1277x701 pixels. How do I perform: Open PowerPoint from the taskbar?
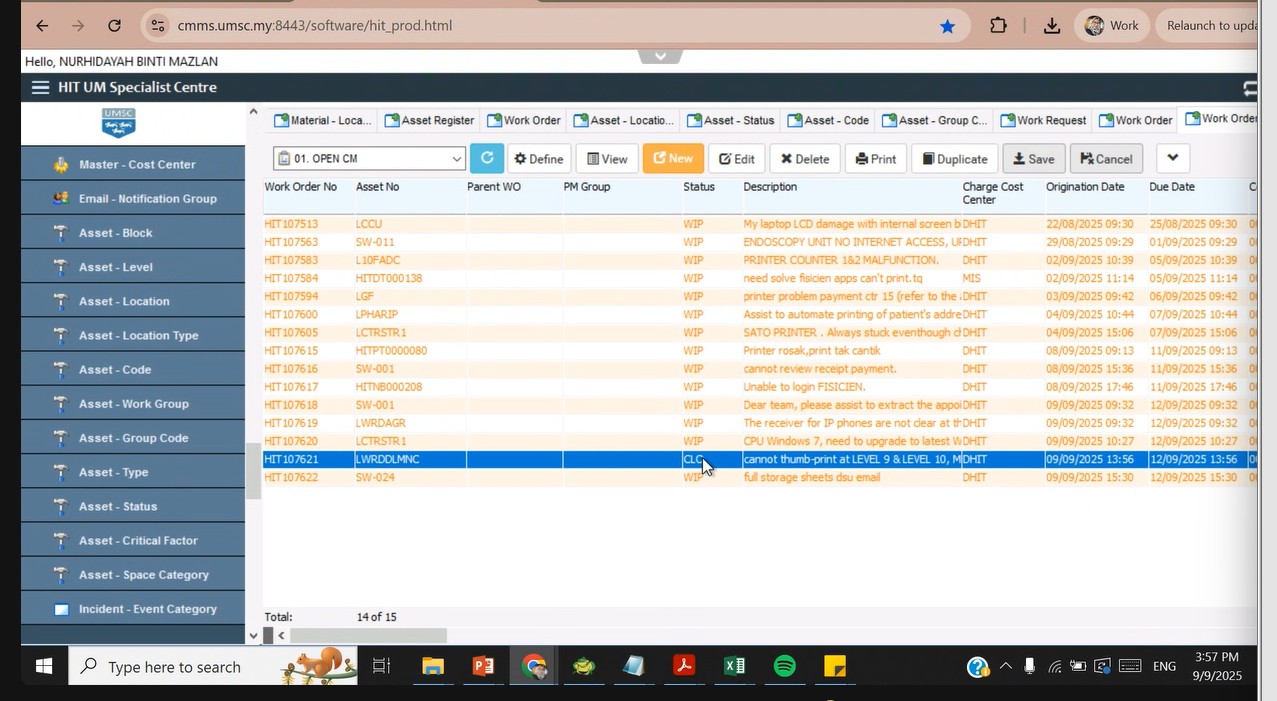[x=483, y=666]
